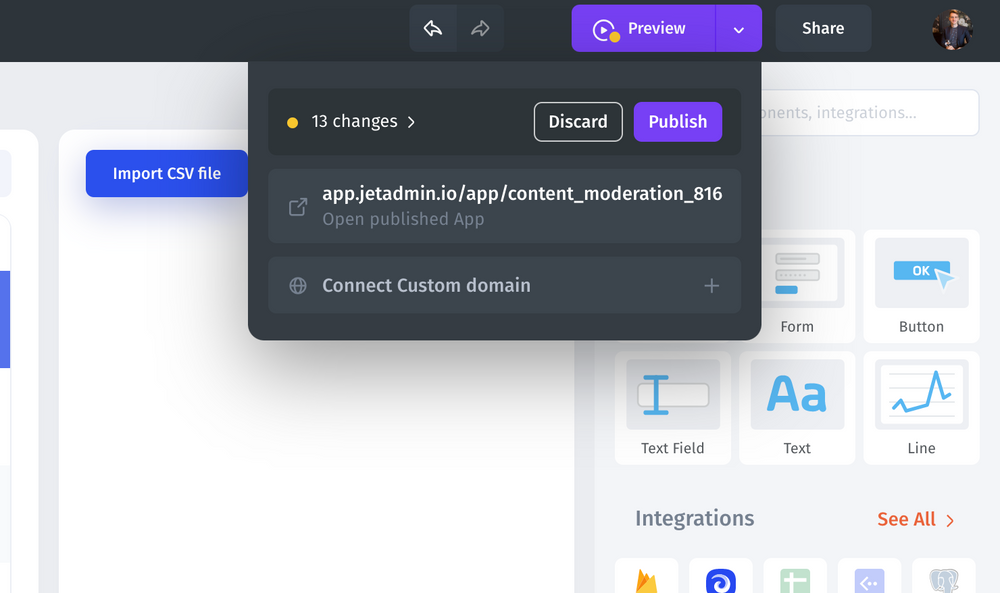The image size is (1000, 593).
Task: Click the globe icon on Connect Custom domain
Action: [x=296, y=285]
